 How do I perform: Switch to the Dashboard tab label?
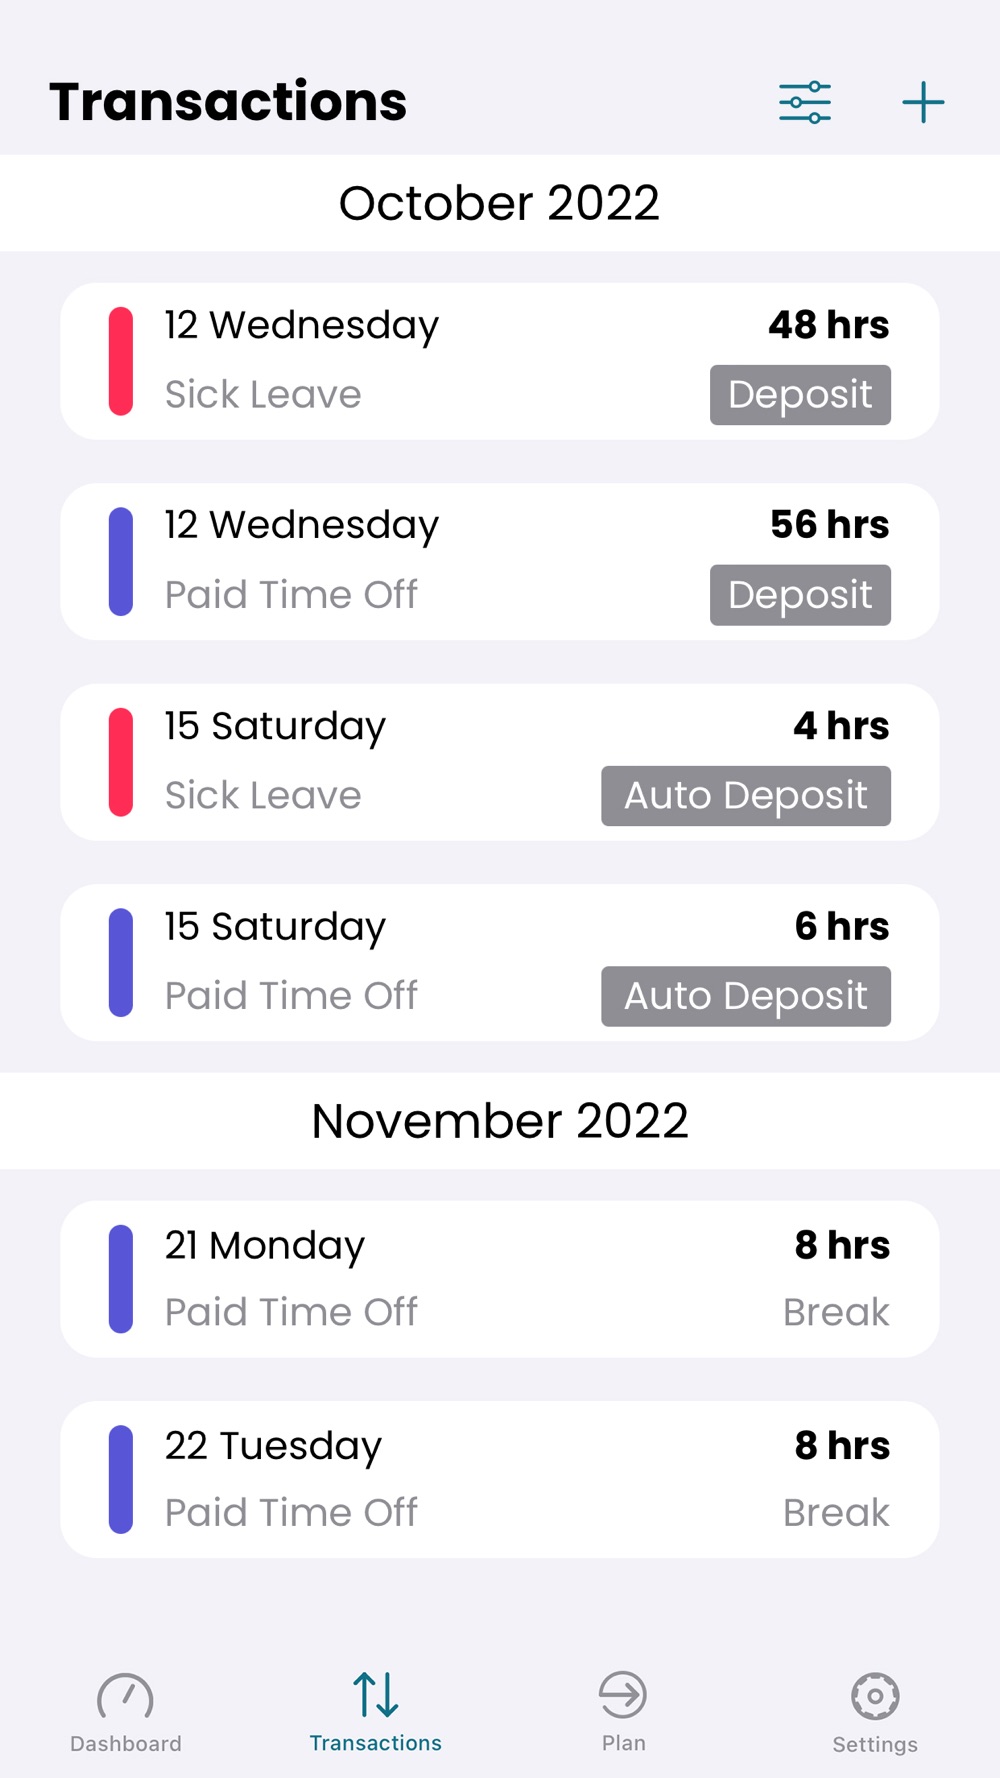coord(126,1744)
